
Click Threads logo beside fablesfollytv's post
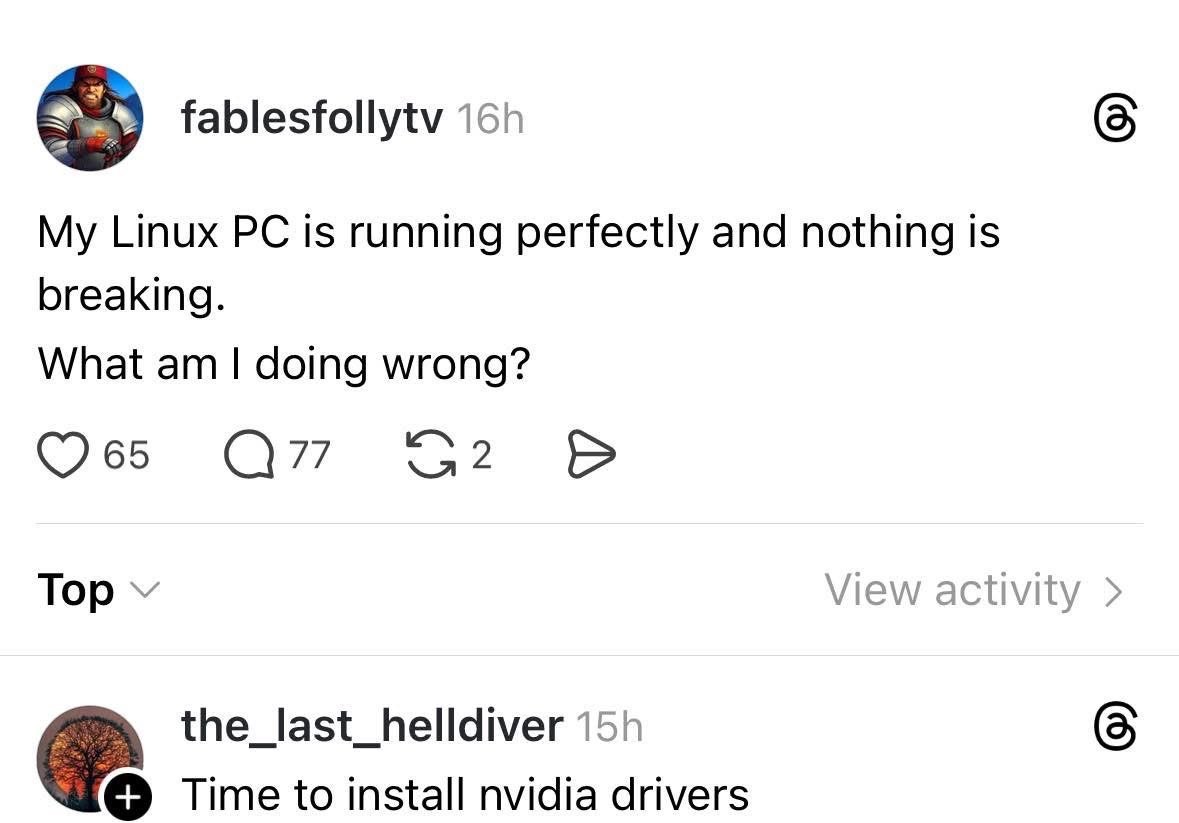1115,121
